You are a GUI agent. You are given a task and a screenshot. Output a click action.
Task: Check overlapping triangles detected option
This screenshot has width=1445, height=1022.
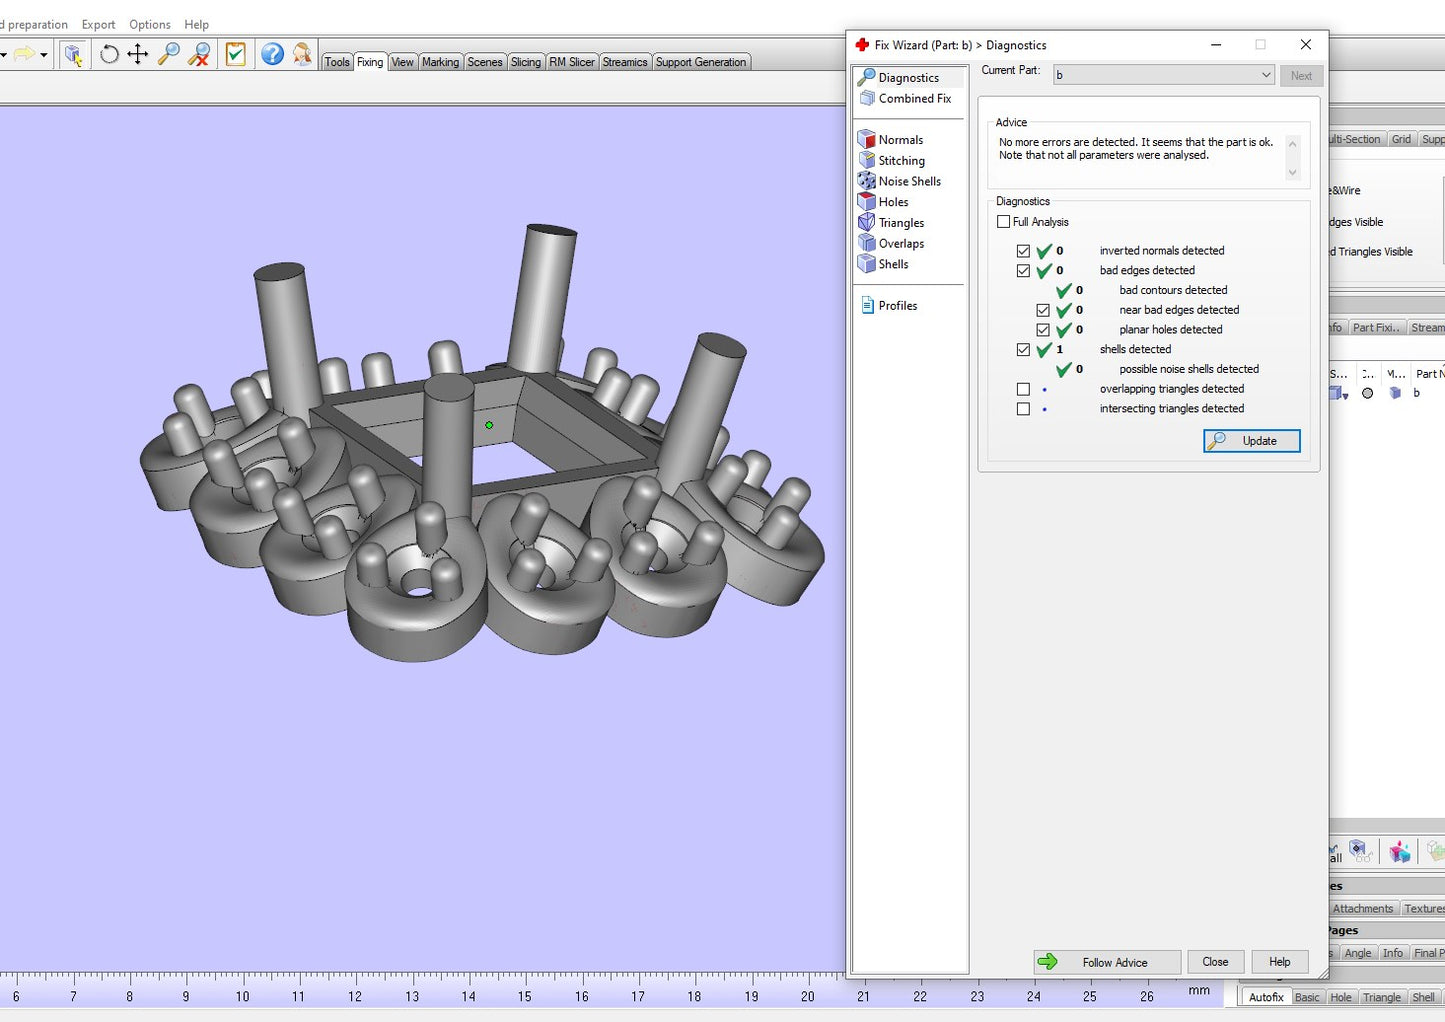point(1023,389)
